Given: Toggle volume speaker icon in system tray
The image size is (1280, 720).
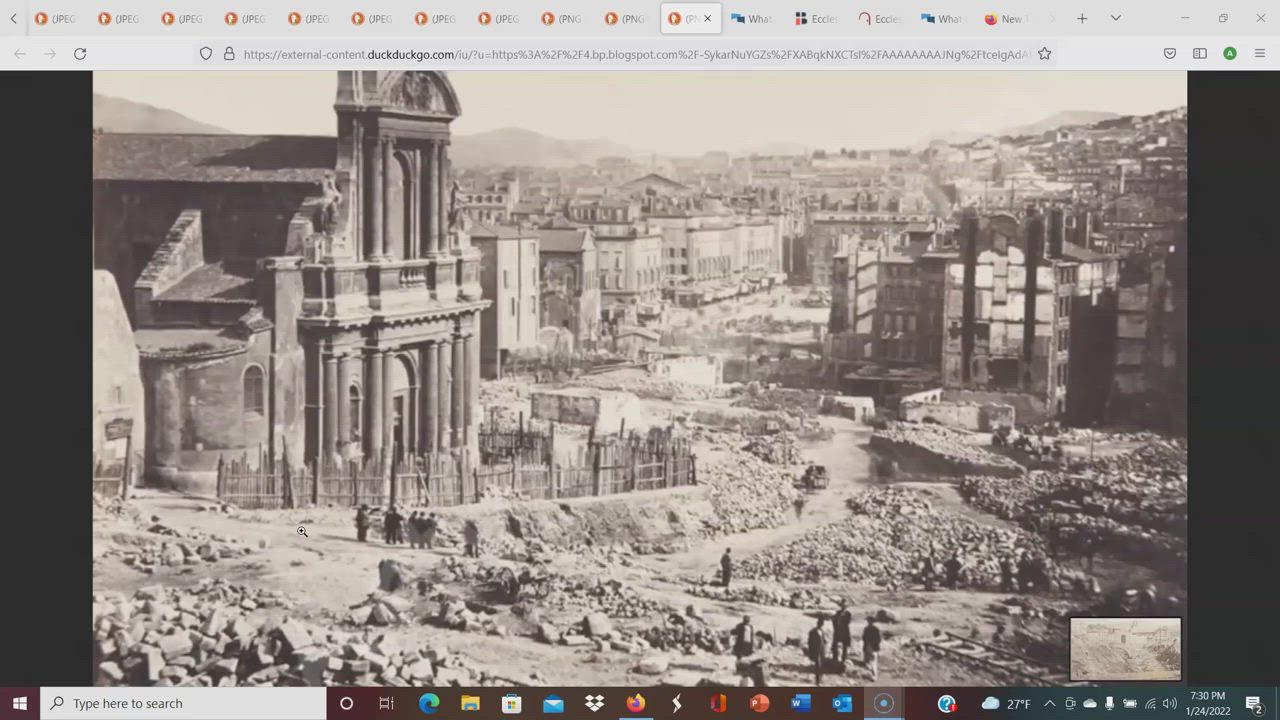Looking at the screenshot, I should click(x=1169, y=703).
